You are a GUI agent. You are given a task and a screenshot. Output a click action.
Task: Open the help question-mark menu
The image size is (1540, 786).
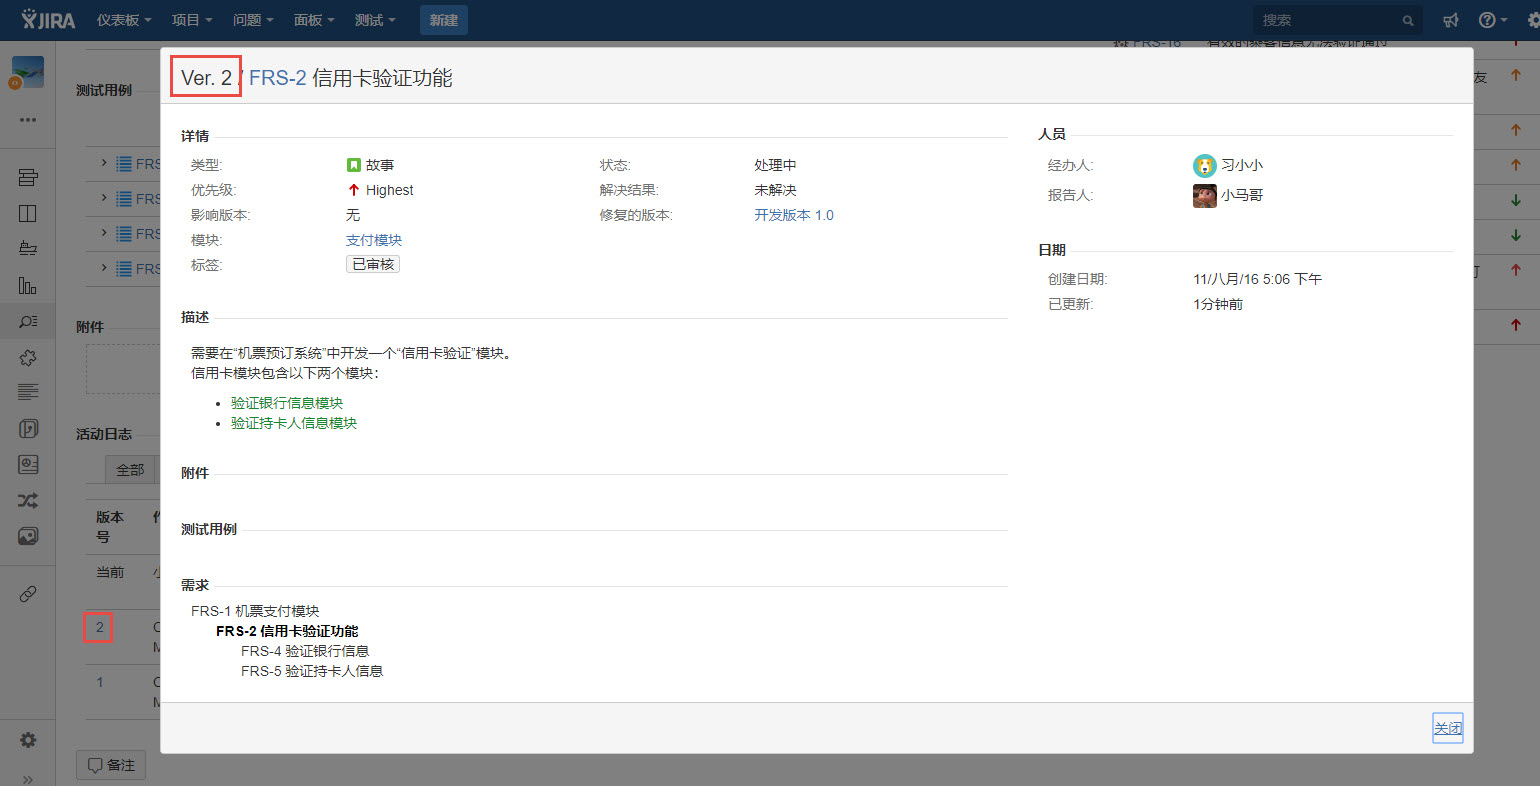[1493, 20]
